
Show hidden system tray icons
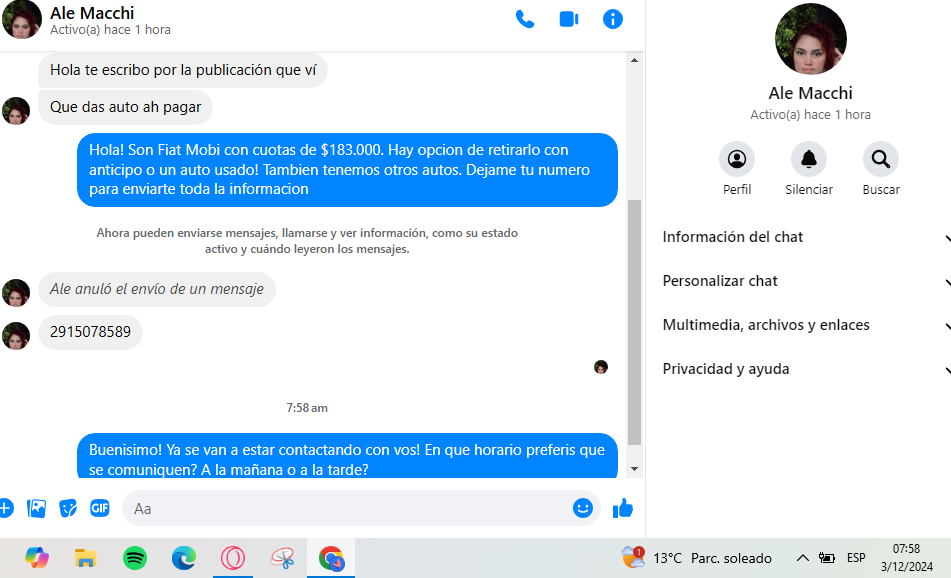click(802, 558)
